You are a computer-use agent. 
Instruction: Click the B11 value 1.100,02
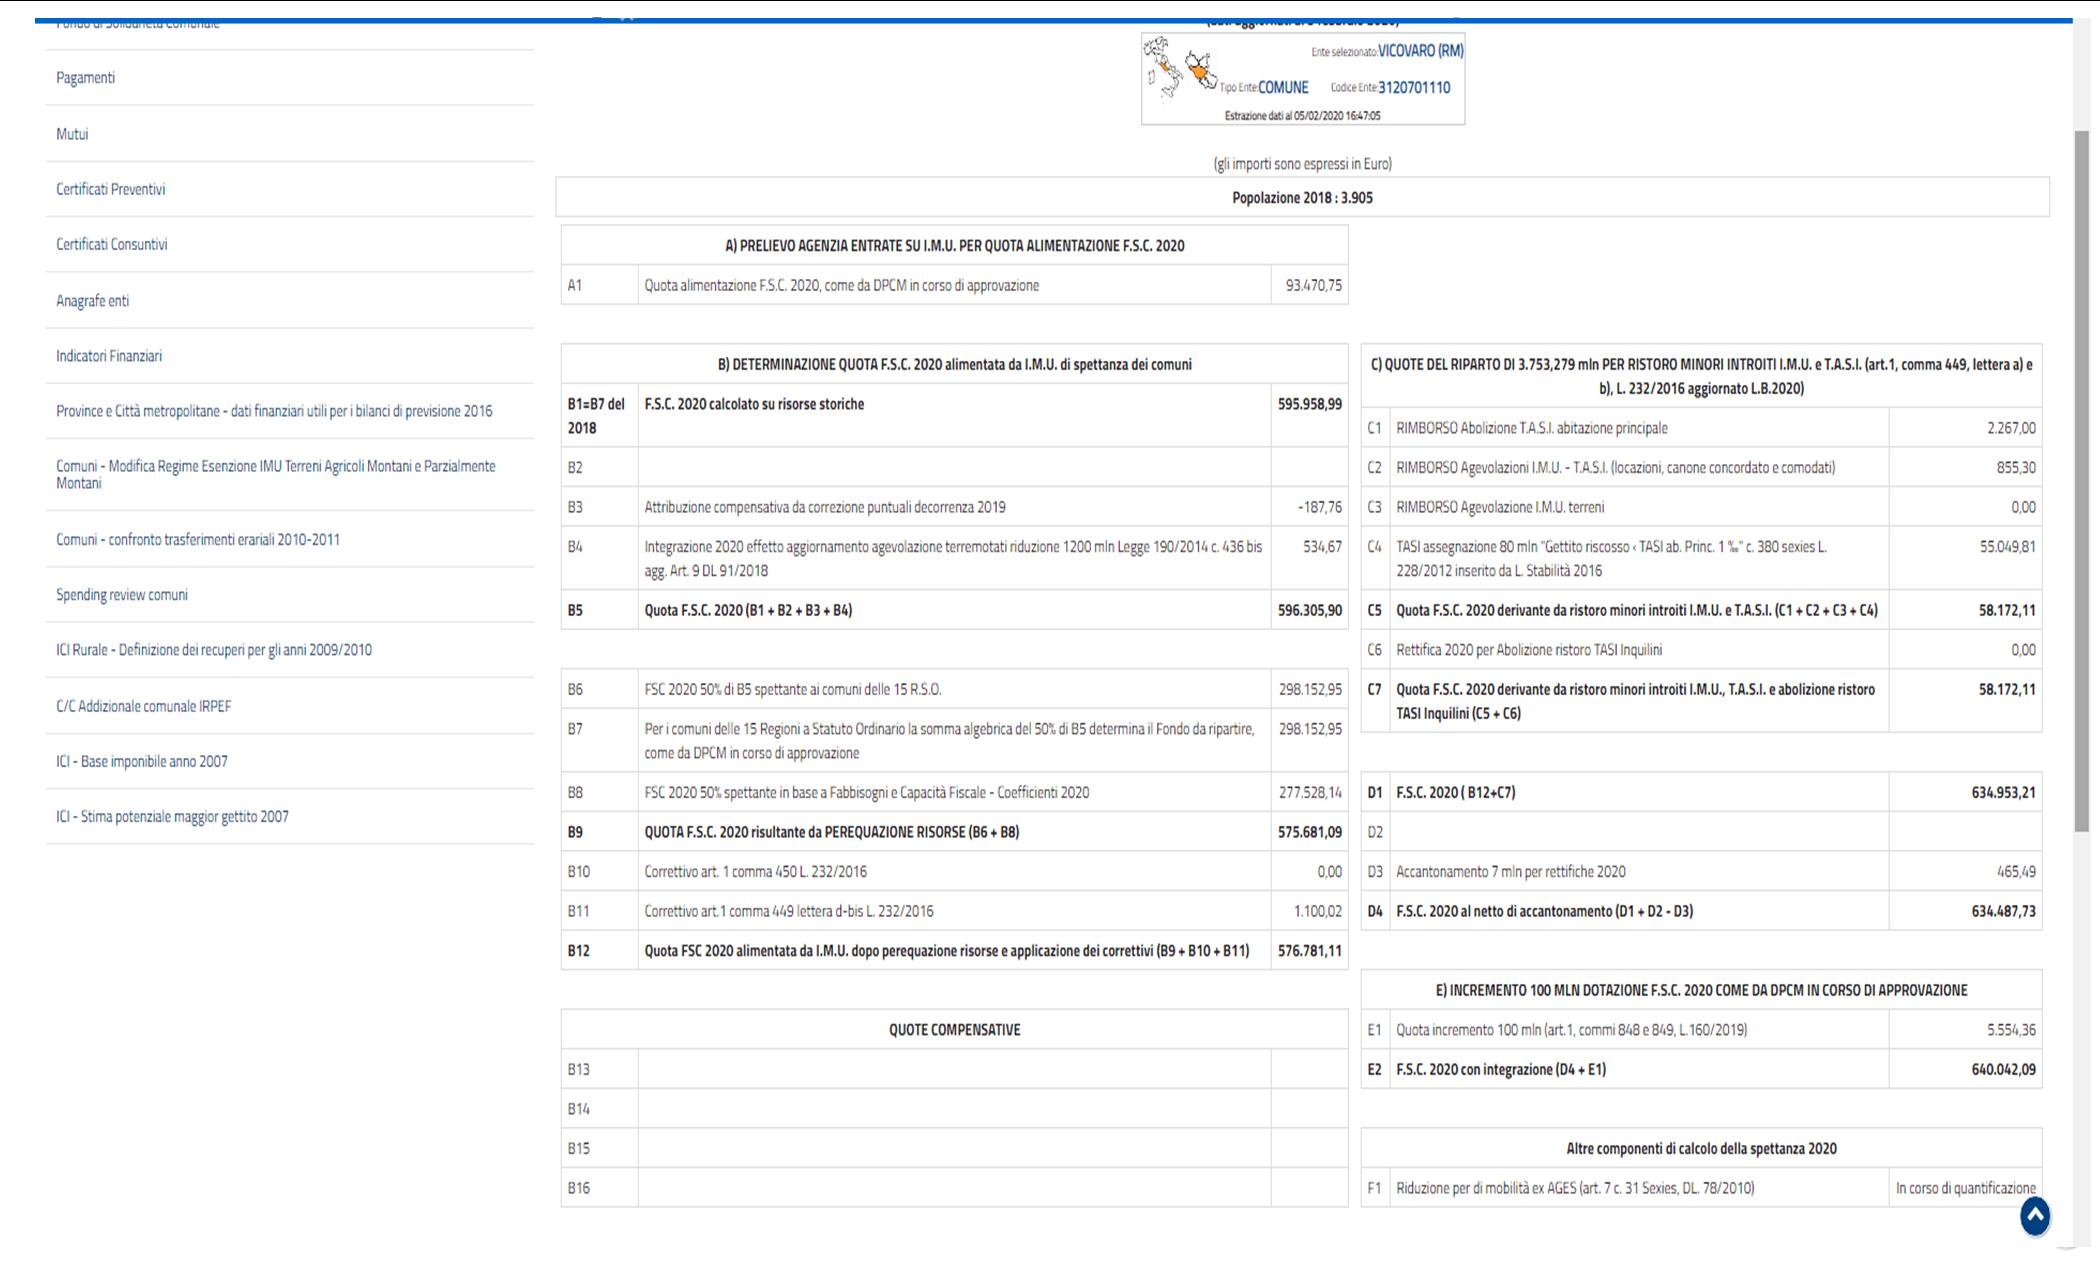pyautogui.click(x=1318, y=911)
